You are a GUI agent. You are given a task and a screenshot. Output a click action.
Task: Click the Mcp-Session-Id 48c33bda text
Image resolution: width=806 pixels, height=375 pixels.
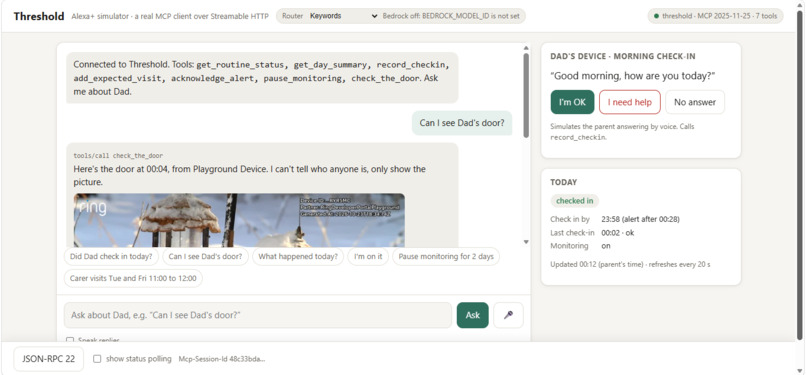pos(222,359)
